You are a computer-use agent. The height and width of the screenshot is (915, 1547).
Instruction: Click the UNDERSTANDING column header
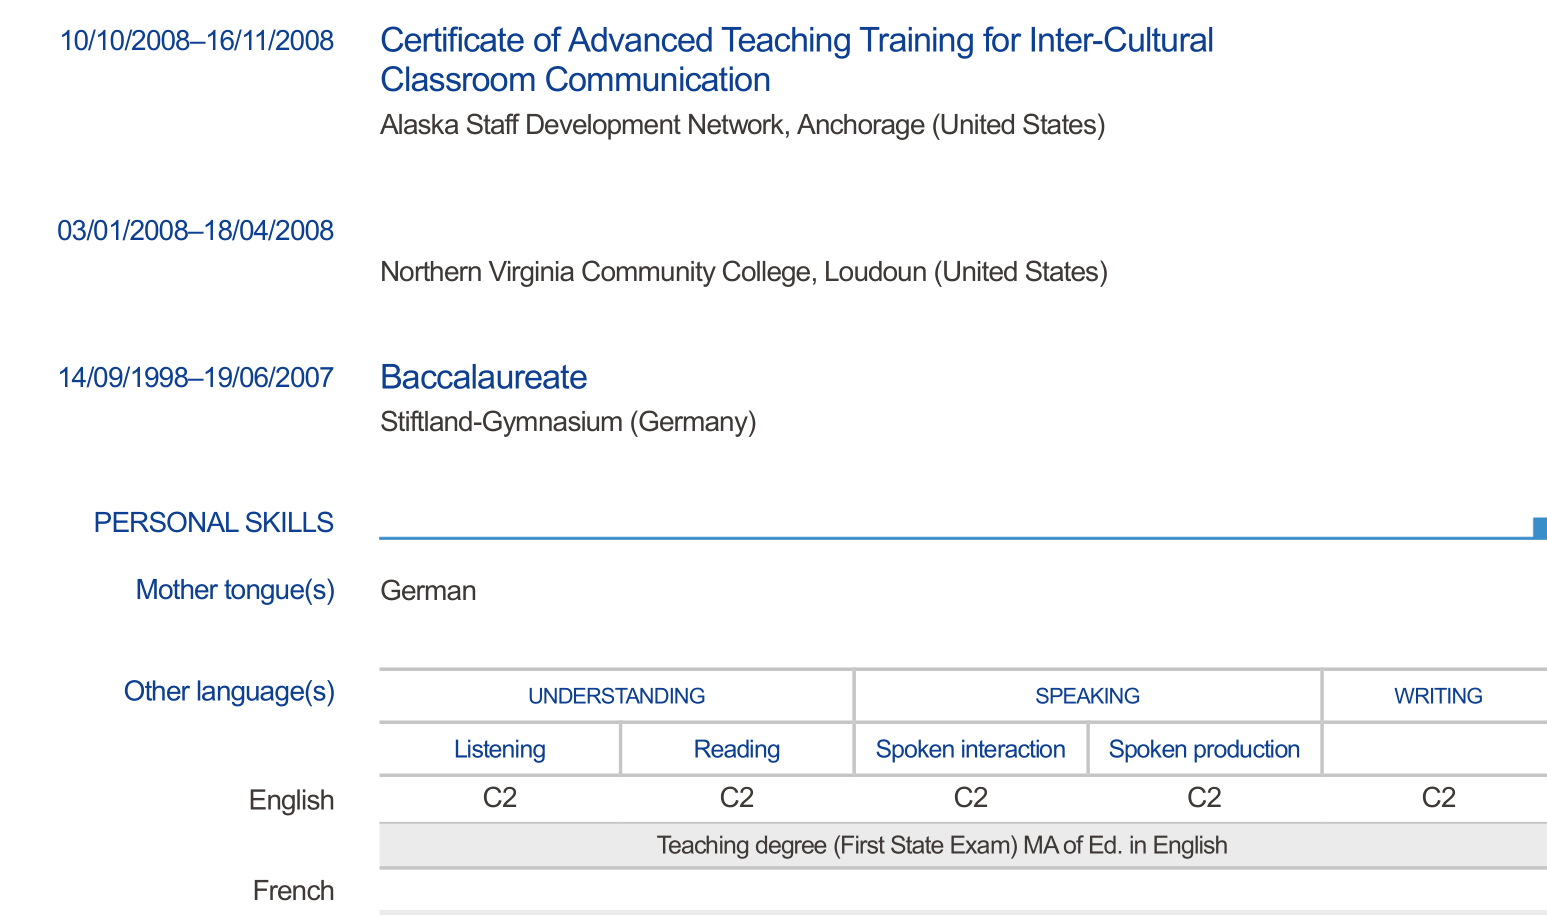coord(616,696)
